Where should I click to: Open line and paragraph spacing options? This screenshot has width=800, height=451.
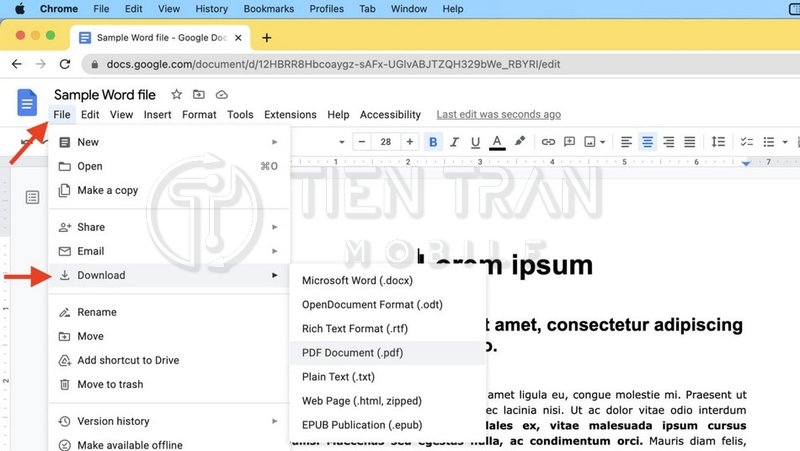point(718,142)
